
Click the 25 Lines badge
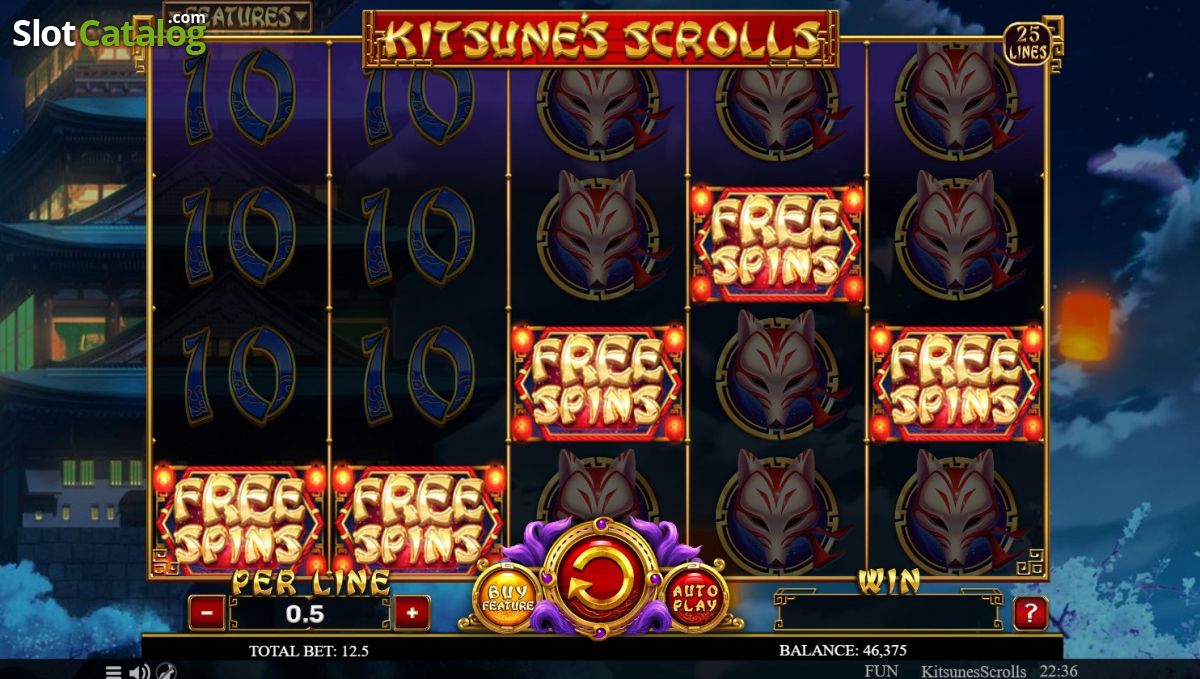(1027, 44)
